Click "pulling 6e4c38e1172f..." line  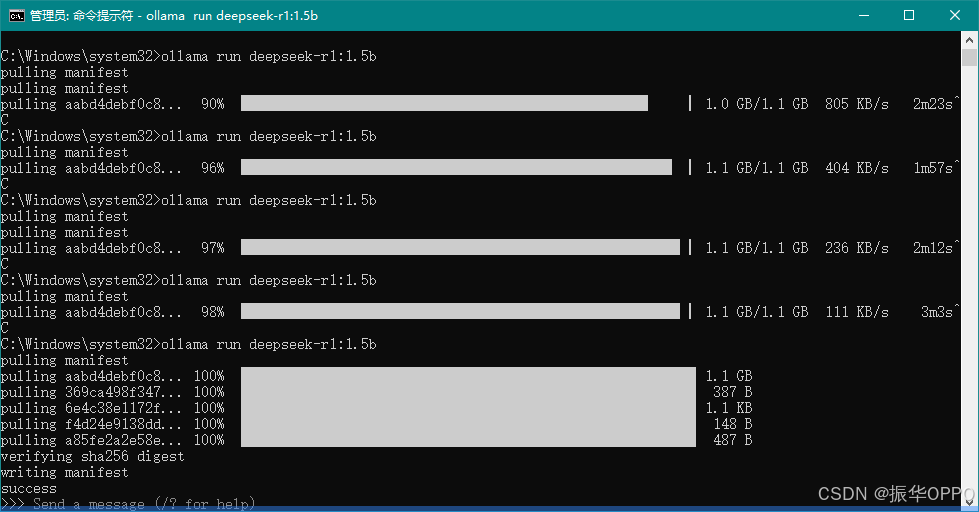pyautogui.click(x=92, y=408)
